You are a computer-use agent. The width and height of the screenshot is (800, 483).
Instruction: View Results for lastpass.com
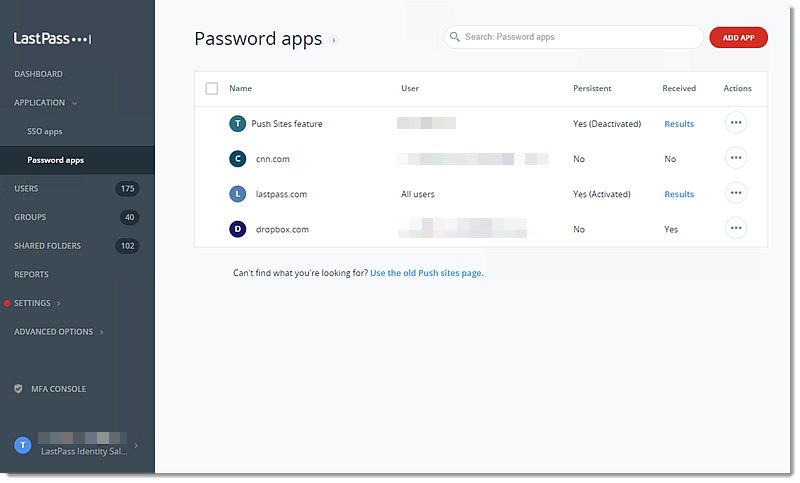679,194
